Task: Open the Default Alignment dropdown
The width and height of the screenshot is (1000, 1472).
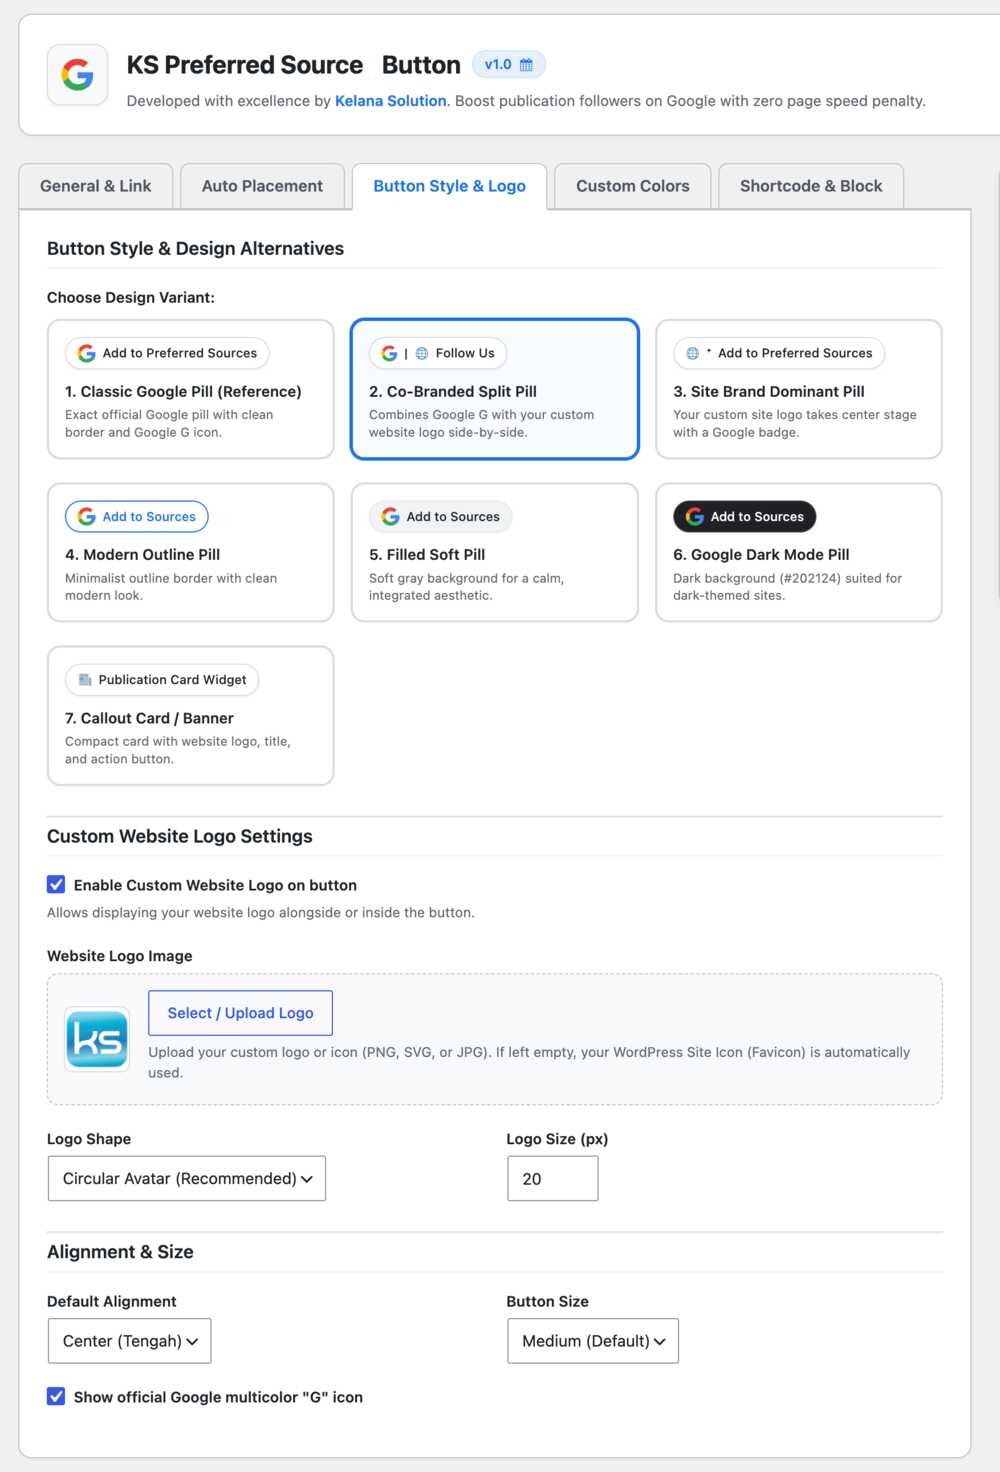Action: tap(129, 1341)
